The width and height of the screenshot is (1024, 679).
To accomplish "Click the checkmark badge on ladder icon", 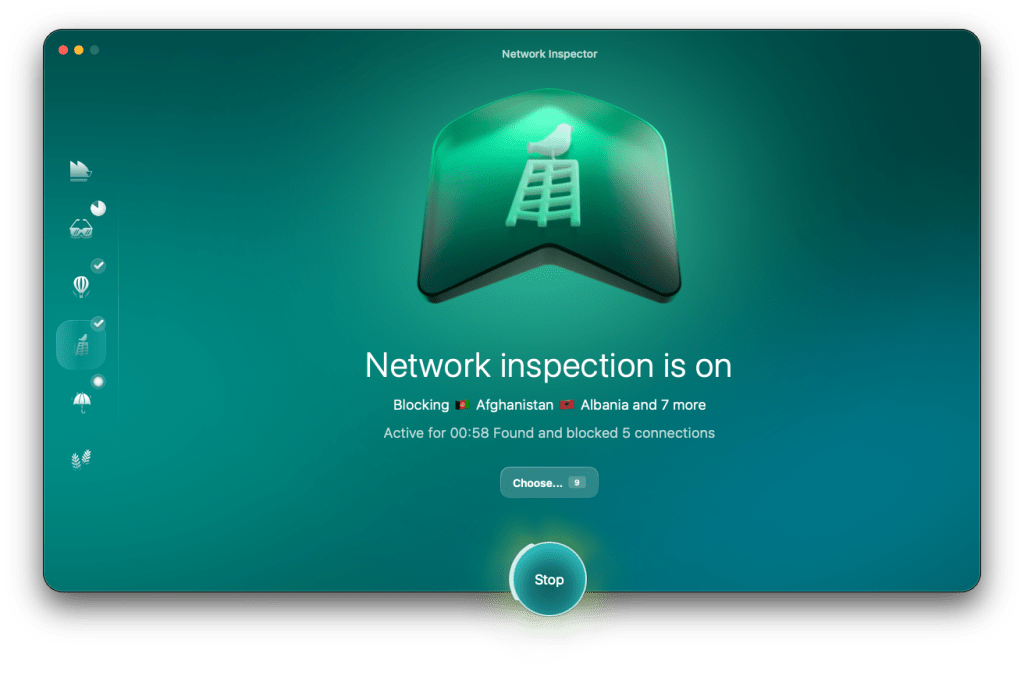I will (98, 324).
